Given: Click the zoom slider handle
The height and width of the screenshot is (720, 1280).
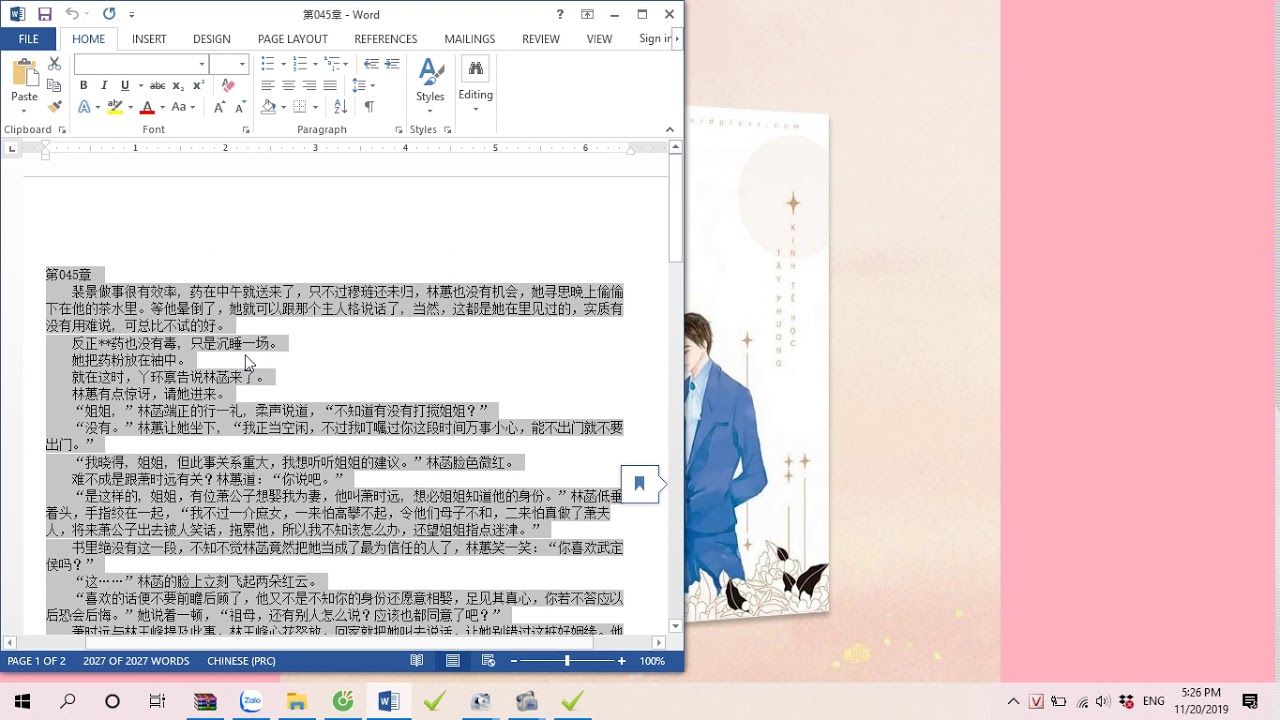Looking at the screenshot, I should click(567, 661).
